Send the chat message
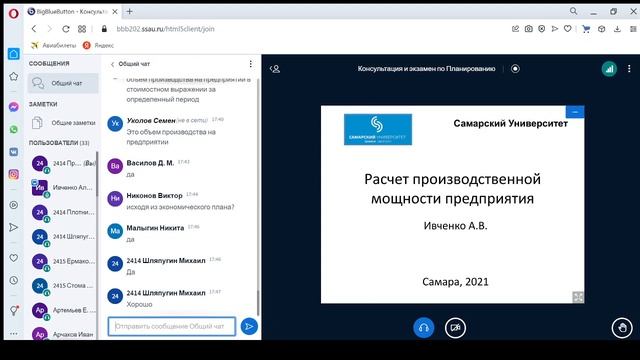Viewport: 640px width, 360px height. click(249, 327)
